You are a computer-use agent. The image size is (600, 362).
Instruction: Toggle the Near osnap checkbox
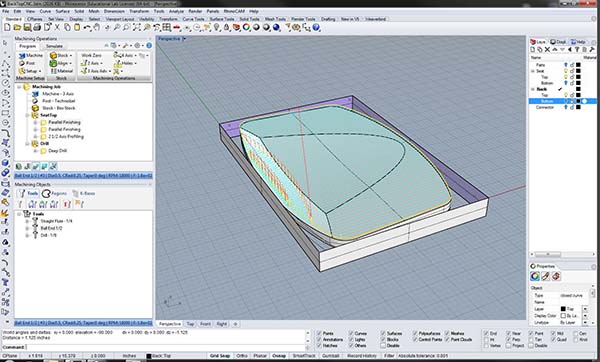509,333
